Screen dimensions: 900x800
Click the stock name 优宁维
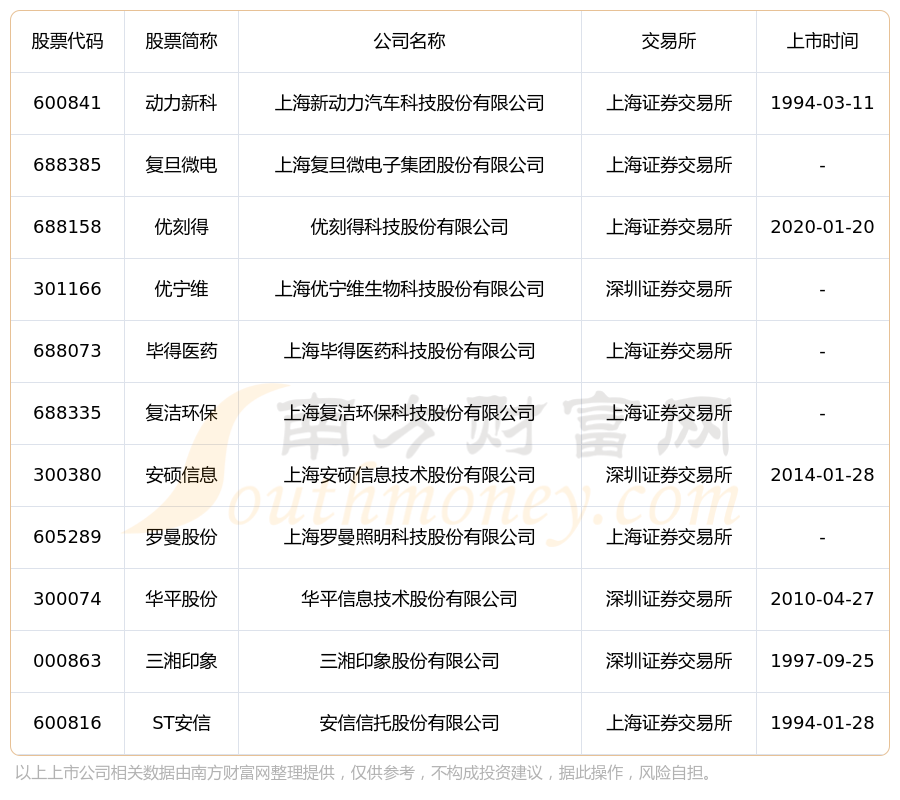(x=181, y=289)
